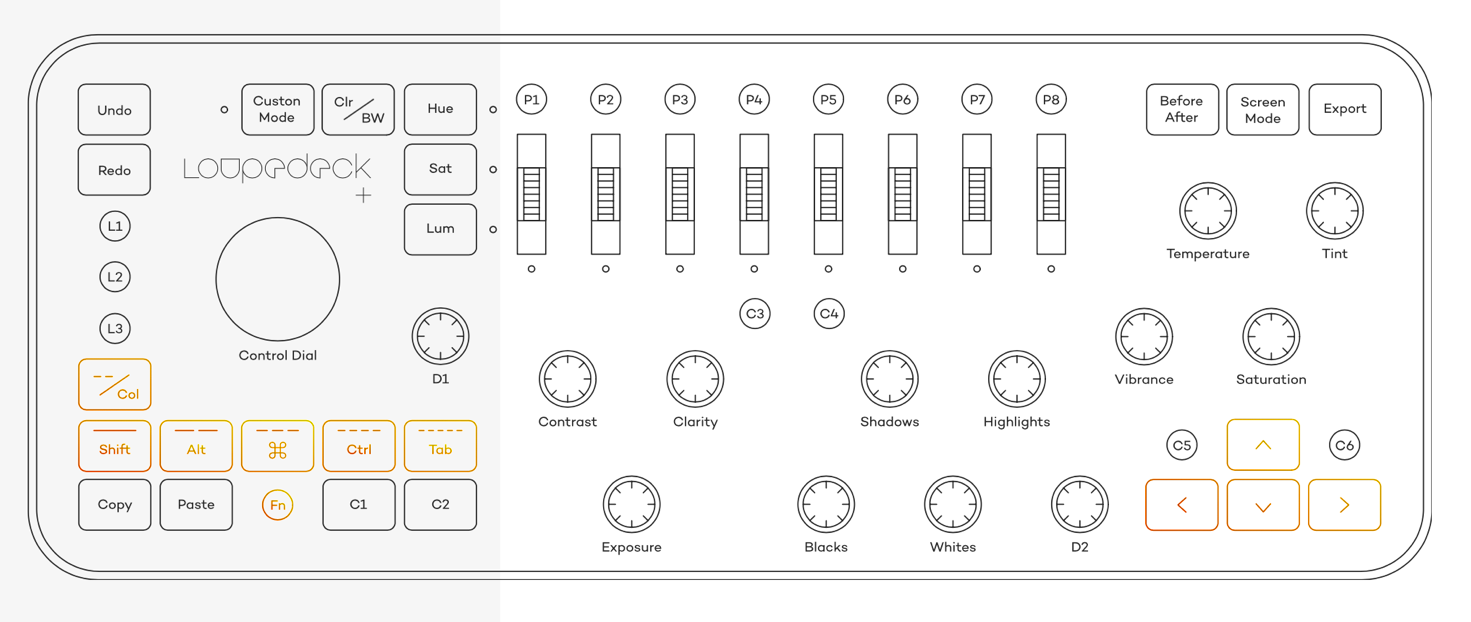The height and width of the screenshot is (622, 1471).
Task: Select the Exposure dial
Action: (631, 505)
